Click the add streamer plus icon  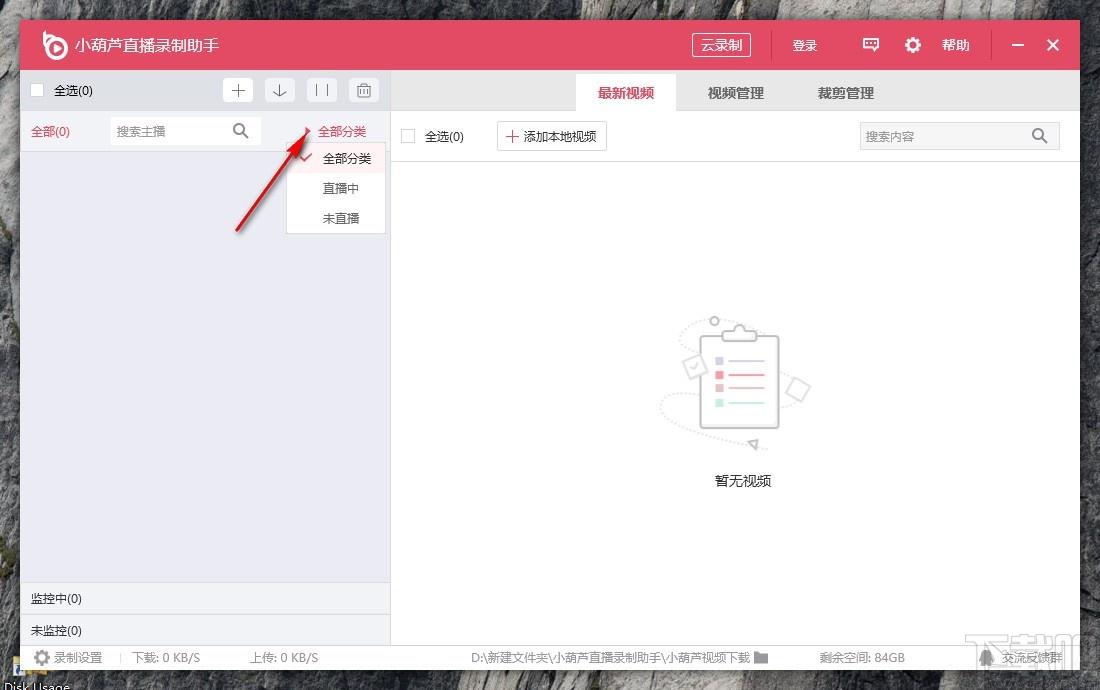point(238,90)
